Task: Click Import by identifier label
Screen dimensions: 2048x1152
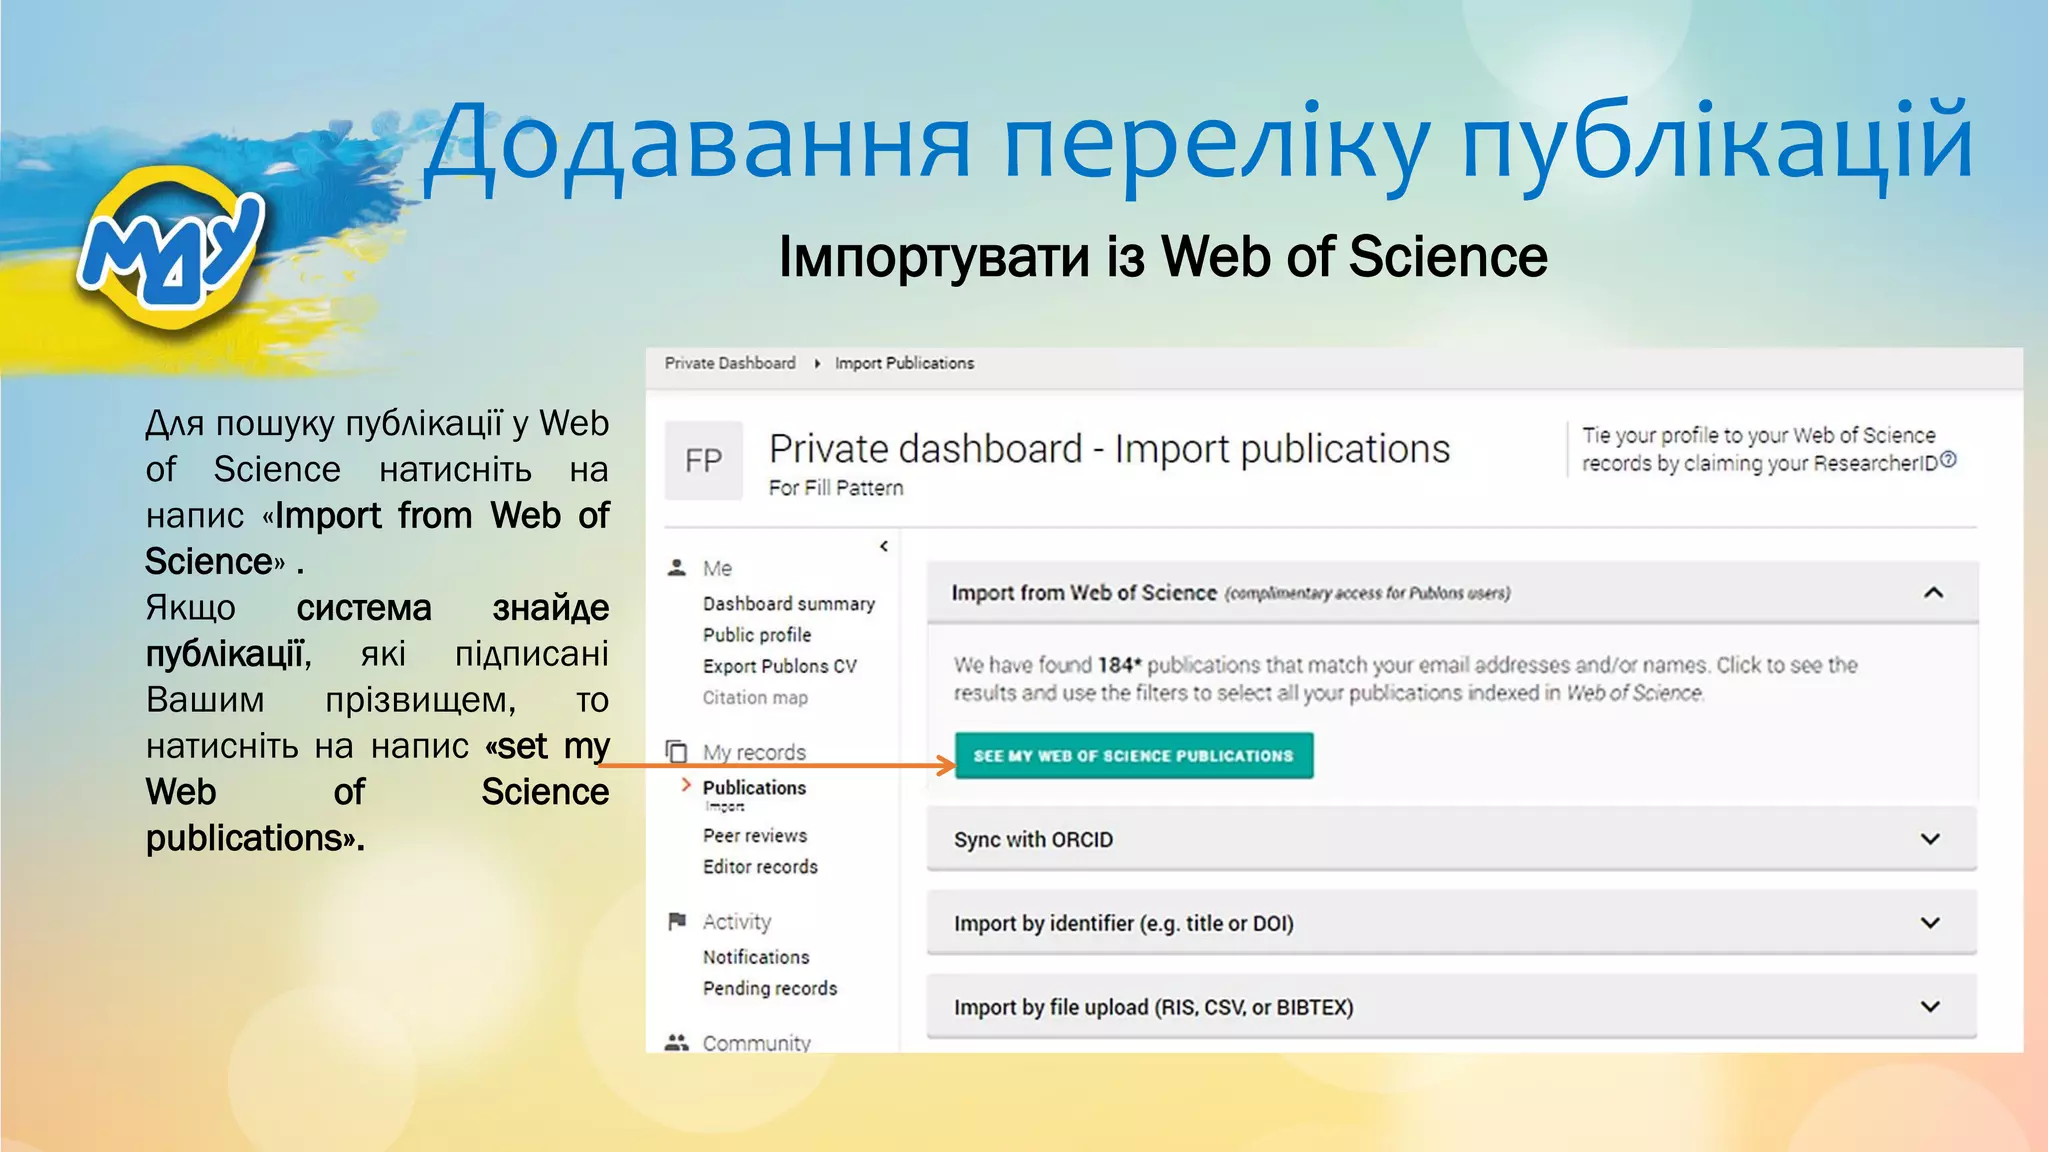Action: pyautogui.click(x=1124, y=924)
